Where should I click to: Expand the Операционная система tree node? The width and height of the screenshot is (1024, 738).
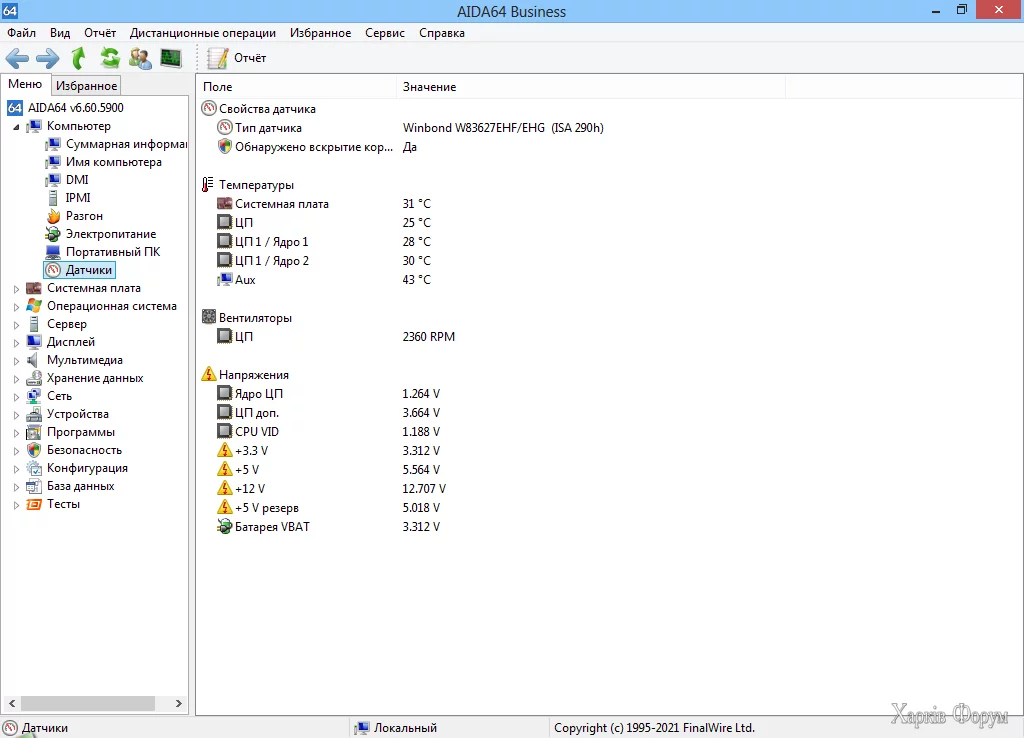(x=16, y=307)
